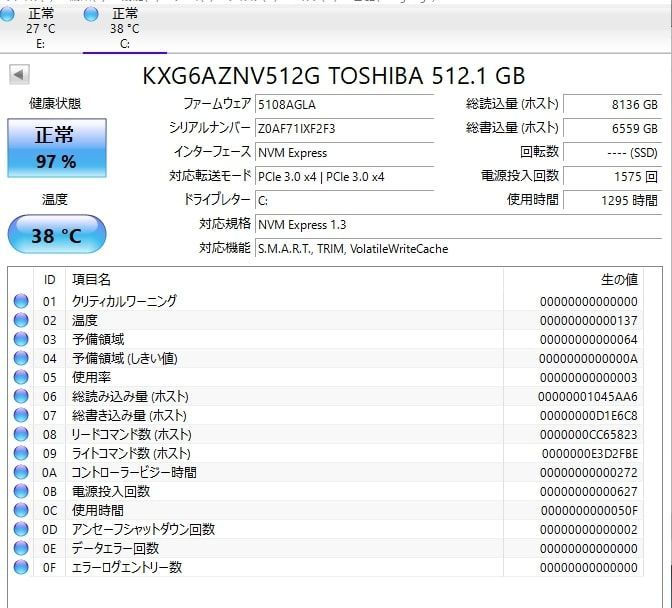Click the drive letter field
The height and width of the screenshot is (608, 672).
[x=345, y=201]
